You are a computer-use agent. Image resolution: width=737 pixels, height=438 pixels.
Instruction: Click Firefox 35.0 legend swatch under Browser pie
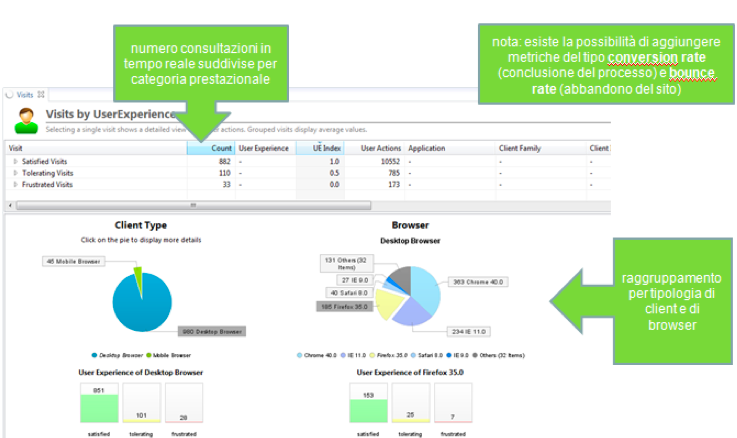pyautogui.click(x=372, y=355)
